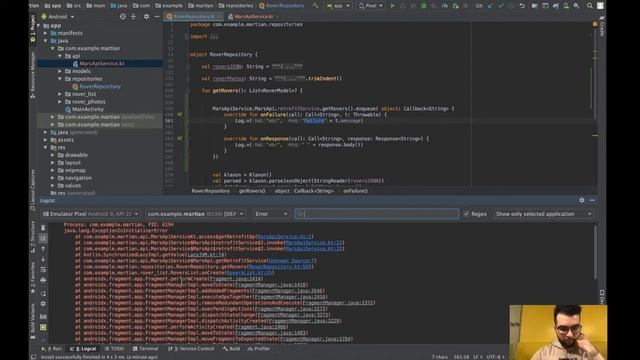Click screen capture camera icon in logcat sidebar
640x360 pixels.
(x=43, y=317)
